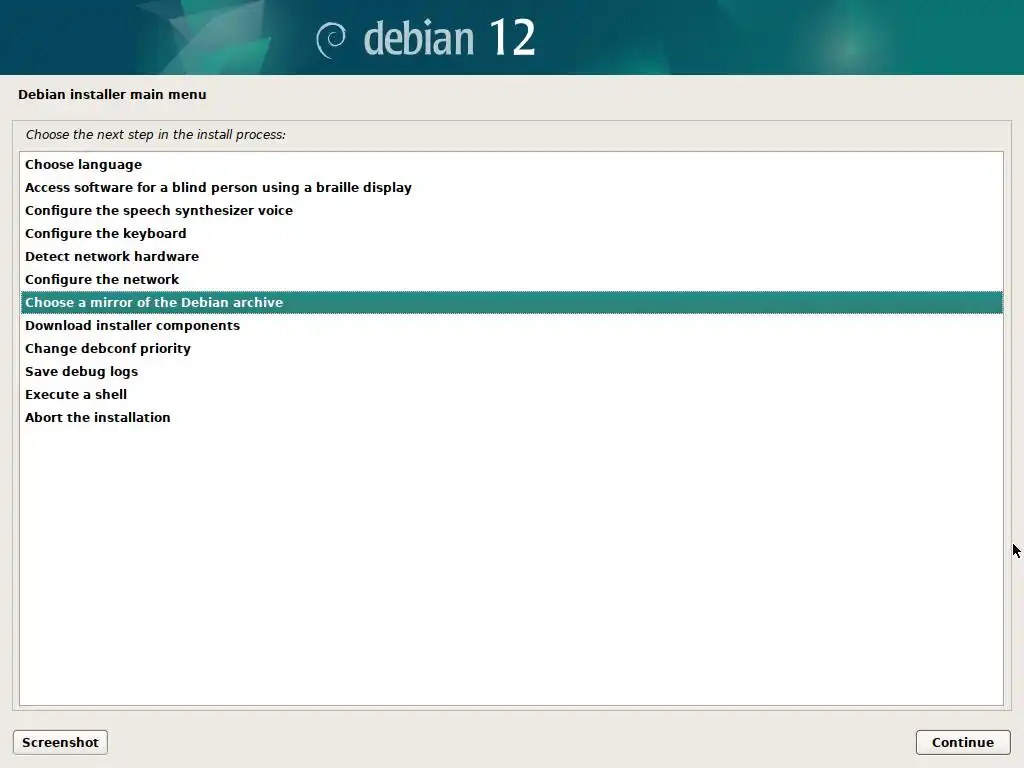
Task: Pick the Save debug logs entry
Action: 511,372
